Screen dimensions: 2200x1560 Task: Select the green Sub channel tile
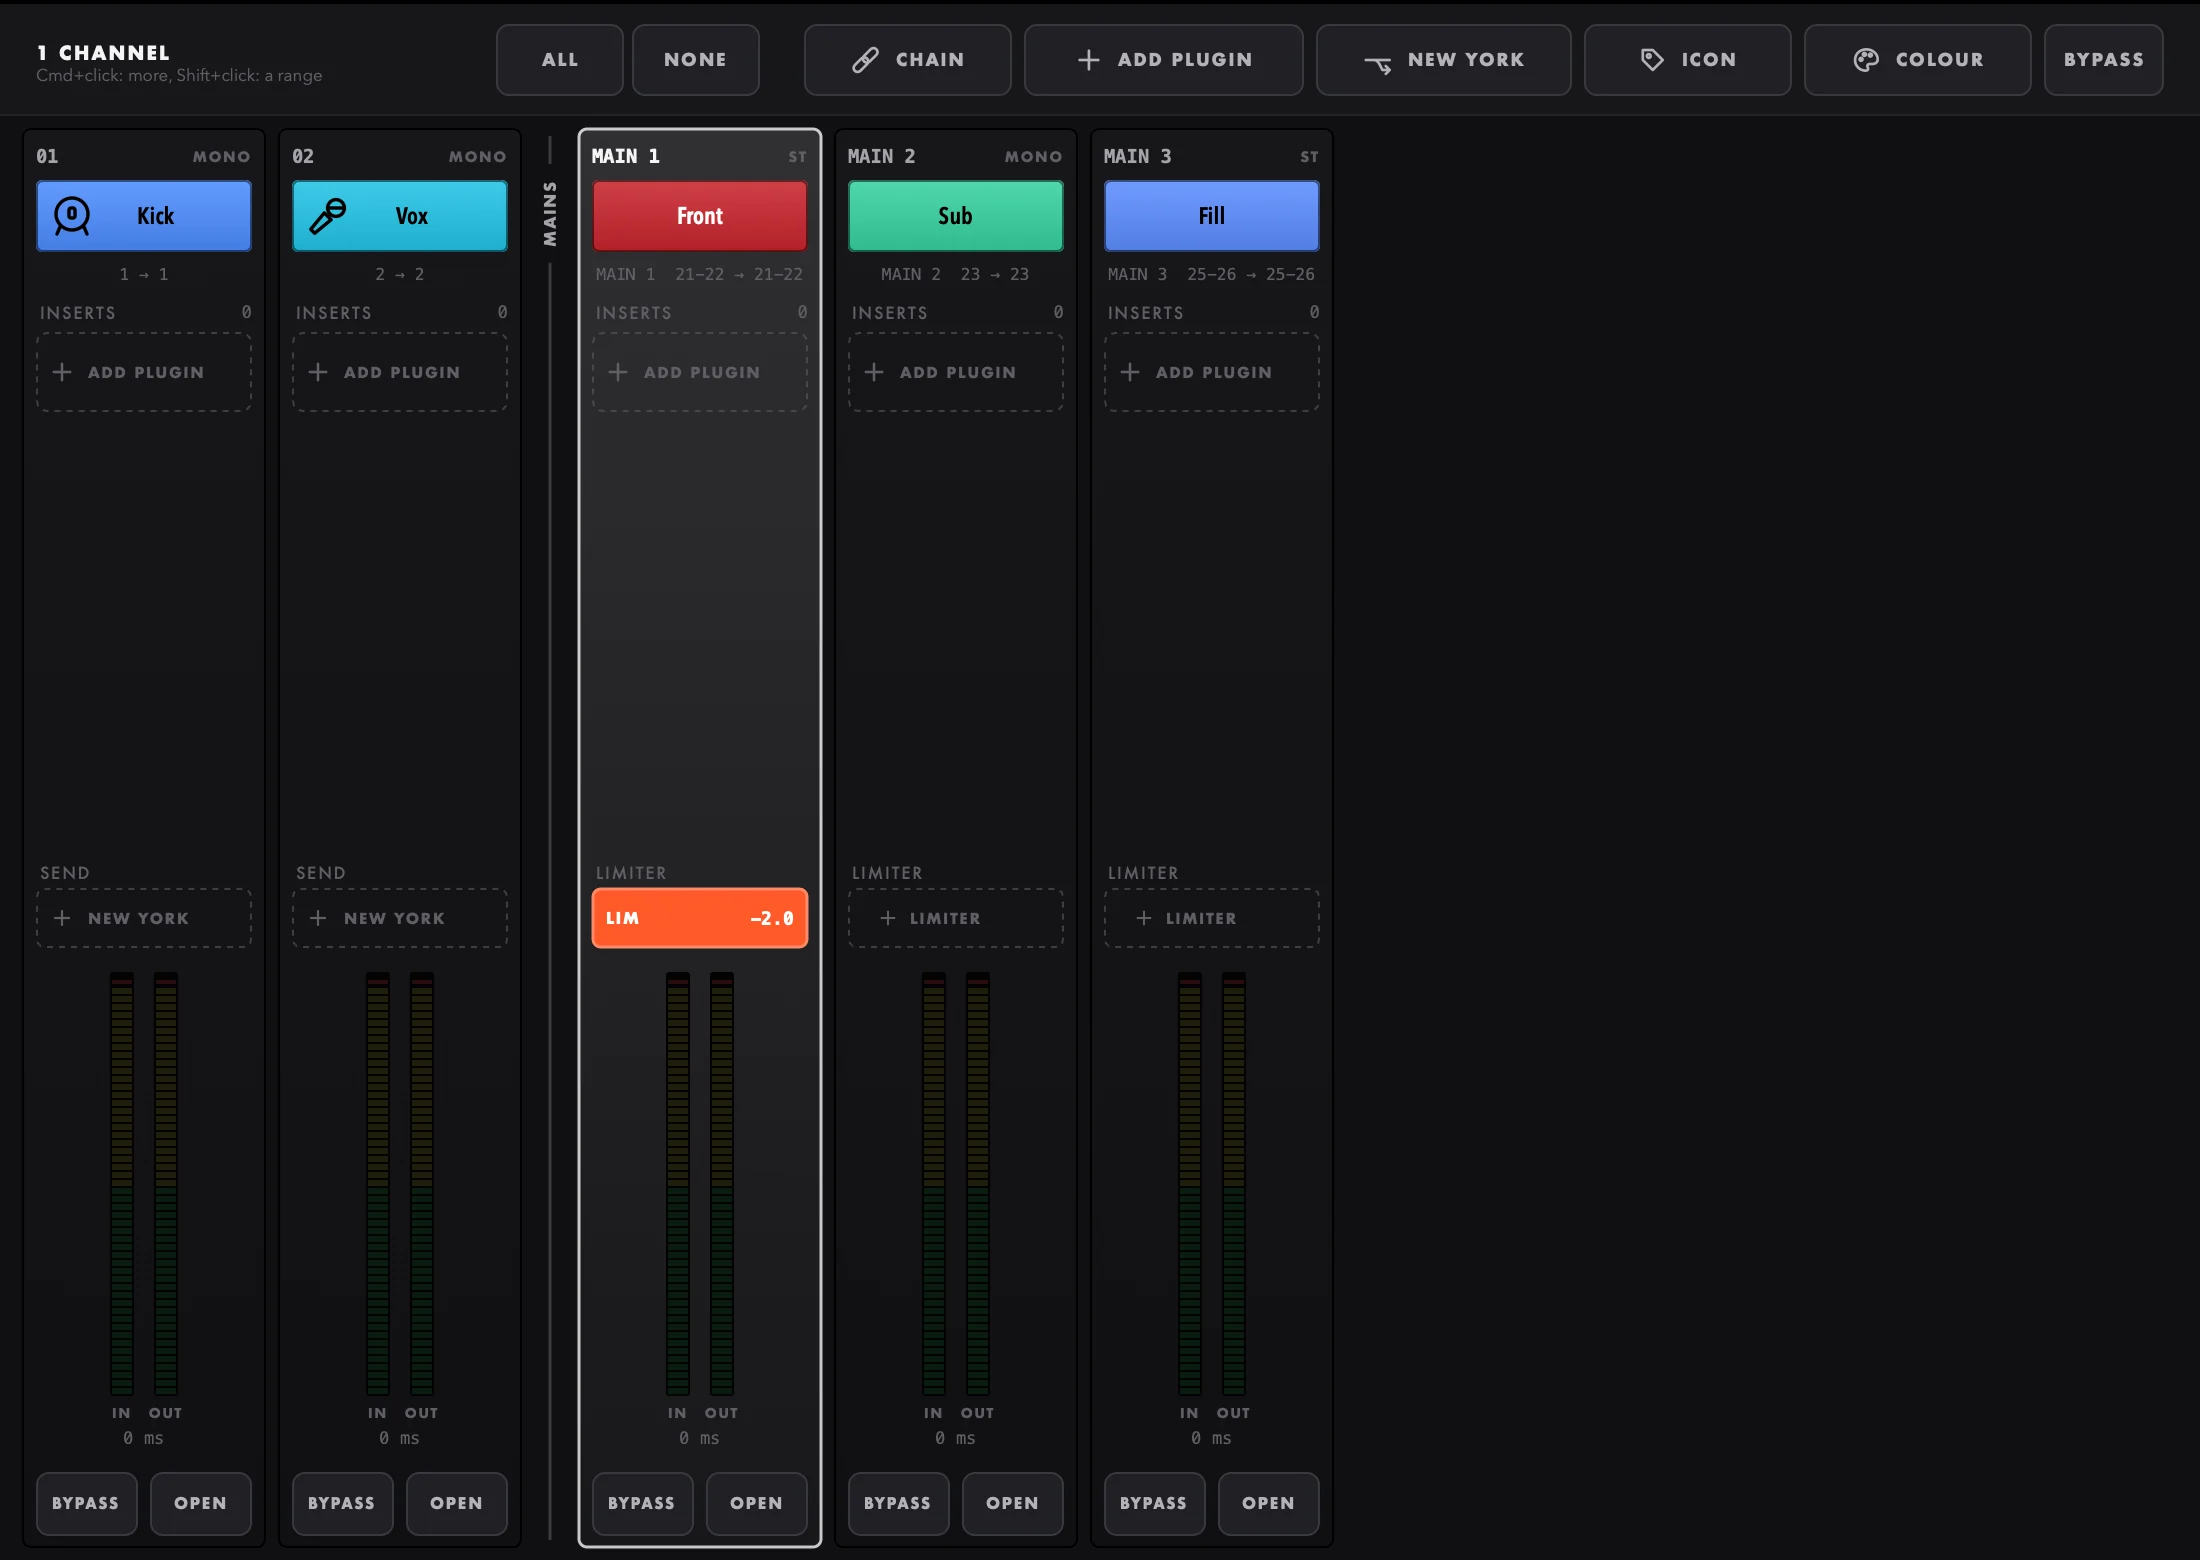[956, 216]
